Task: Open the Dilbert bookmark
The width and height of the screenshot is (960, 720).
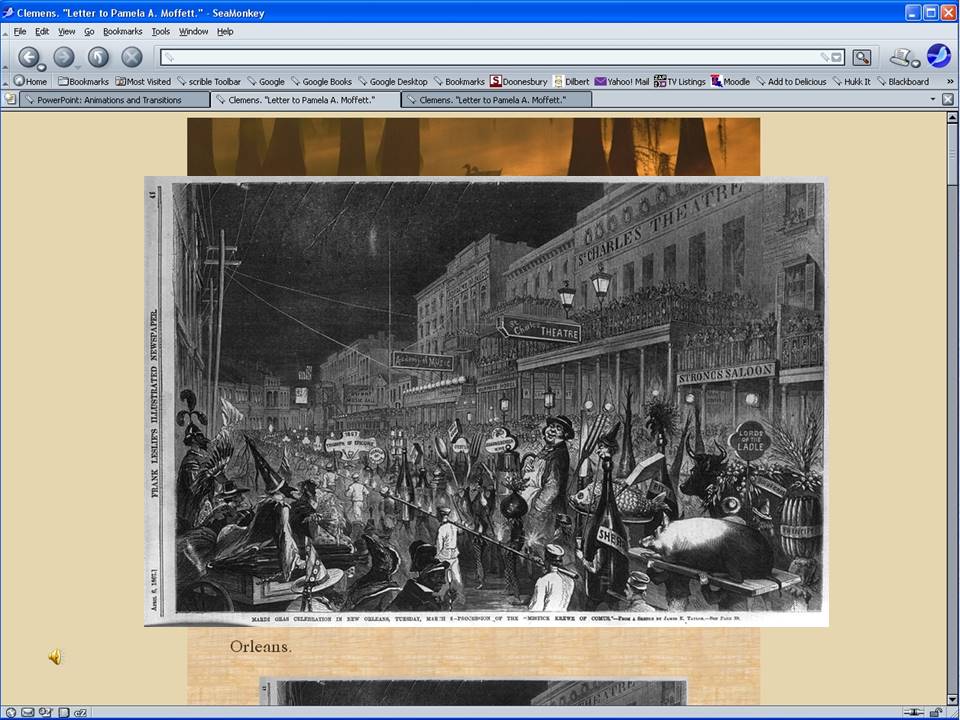Action: coord(571,81)
